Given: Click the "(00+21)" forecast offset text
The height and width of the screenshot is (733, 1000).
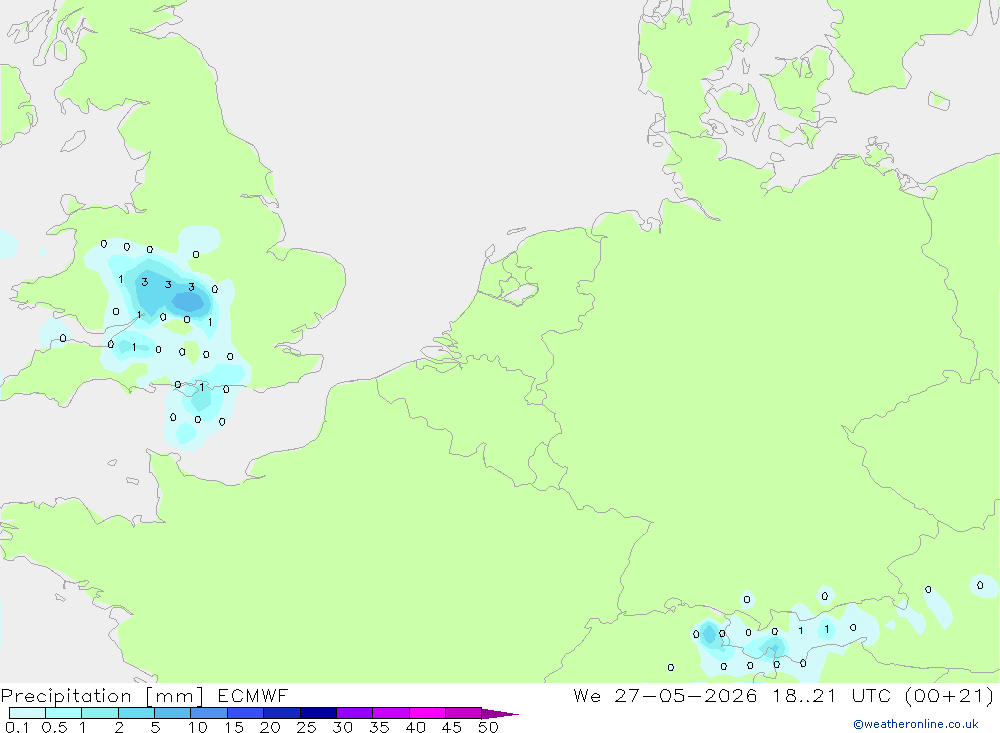Looking at the screenshot, I should (x=949, y=695).
